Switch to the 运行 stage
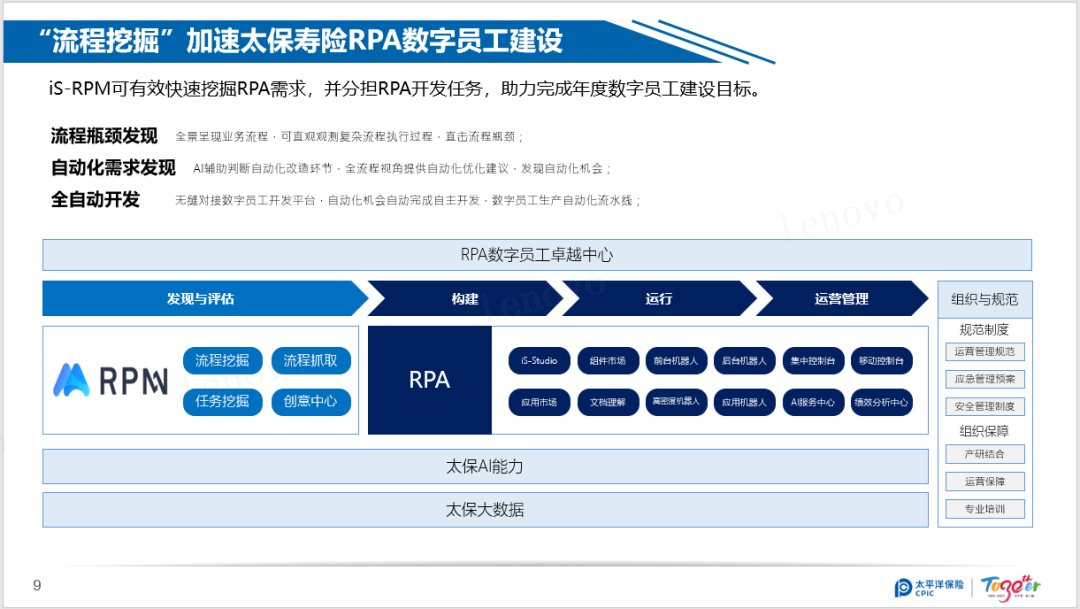Image resolution: width=1080 pixels, height=609 pixels. [660, 298]
